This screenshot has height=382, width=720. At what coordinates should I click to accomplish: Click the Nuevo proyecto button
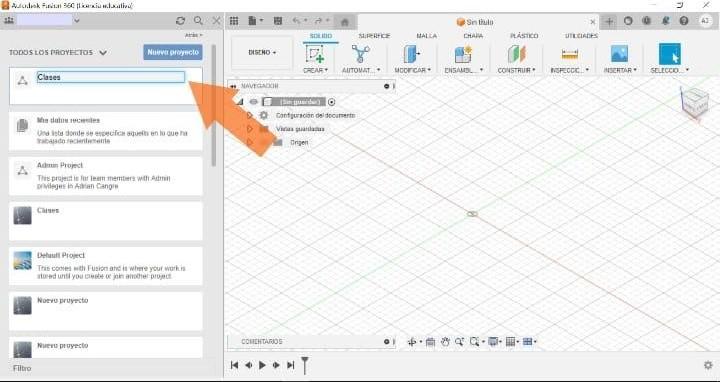click(x=173, y=52)
